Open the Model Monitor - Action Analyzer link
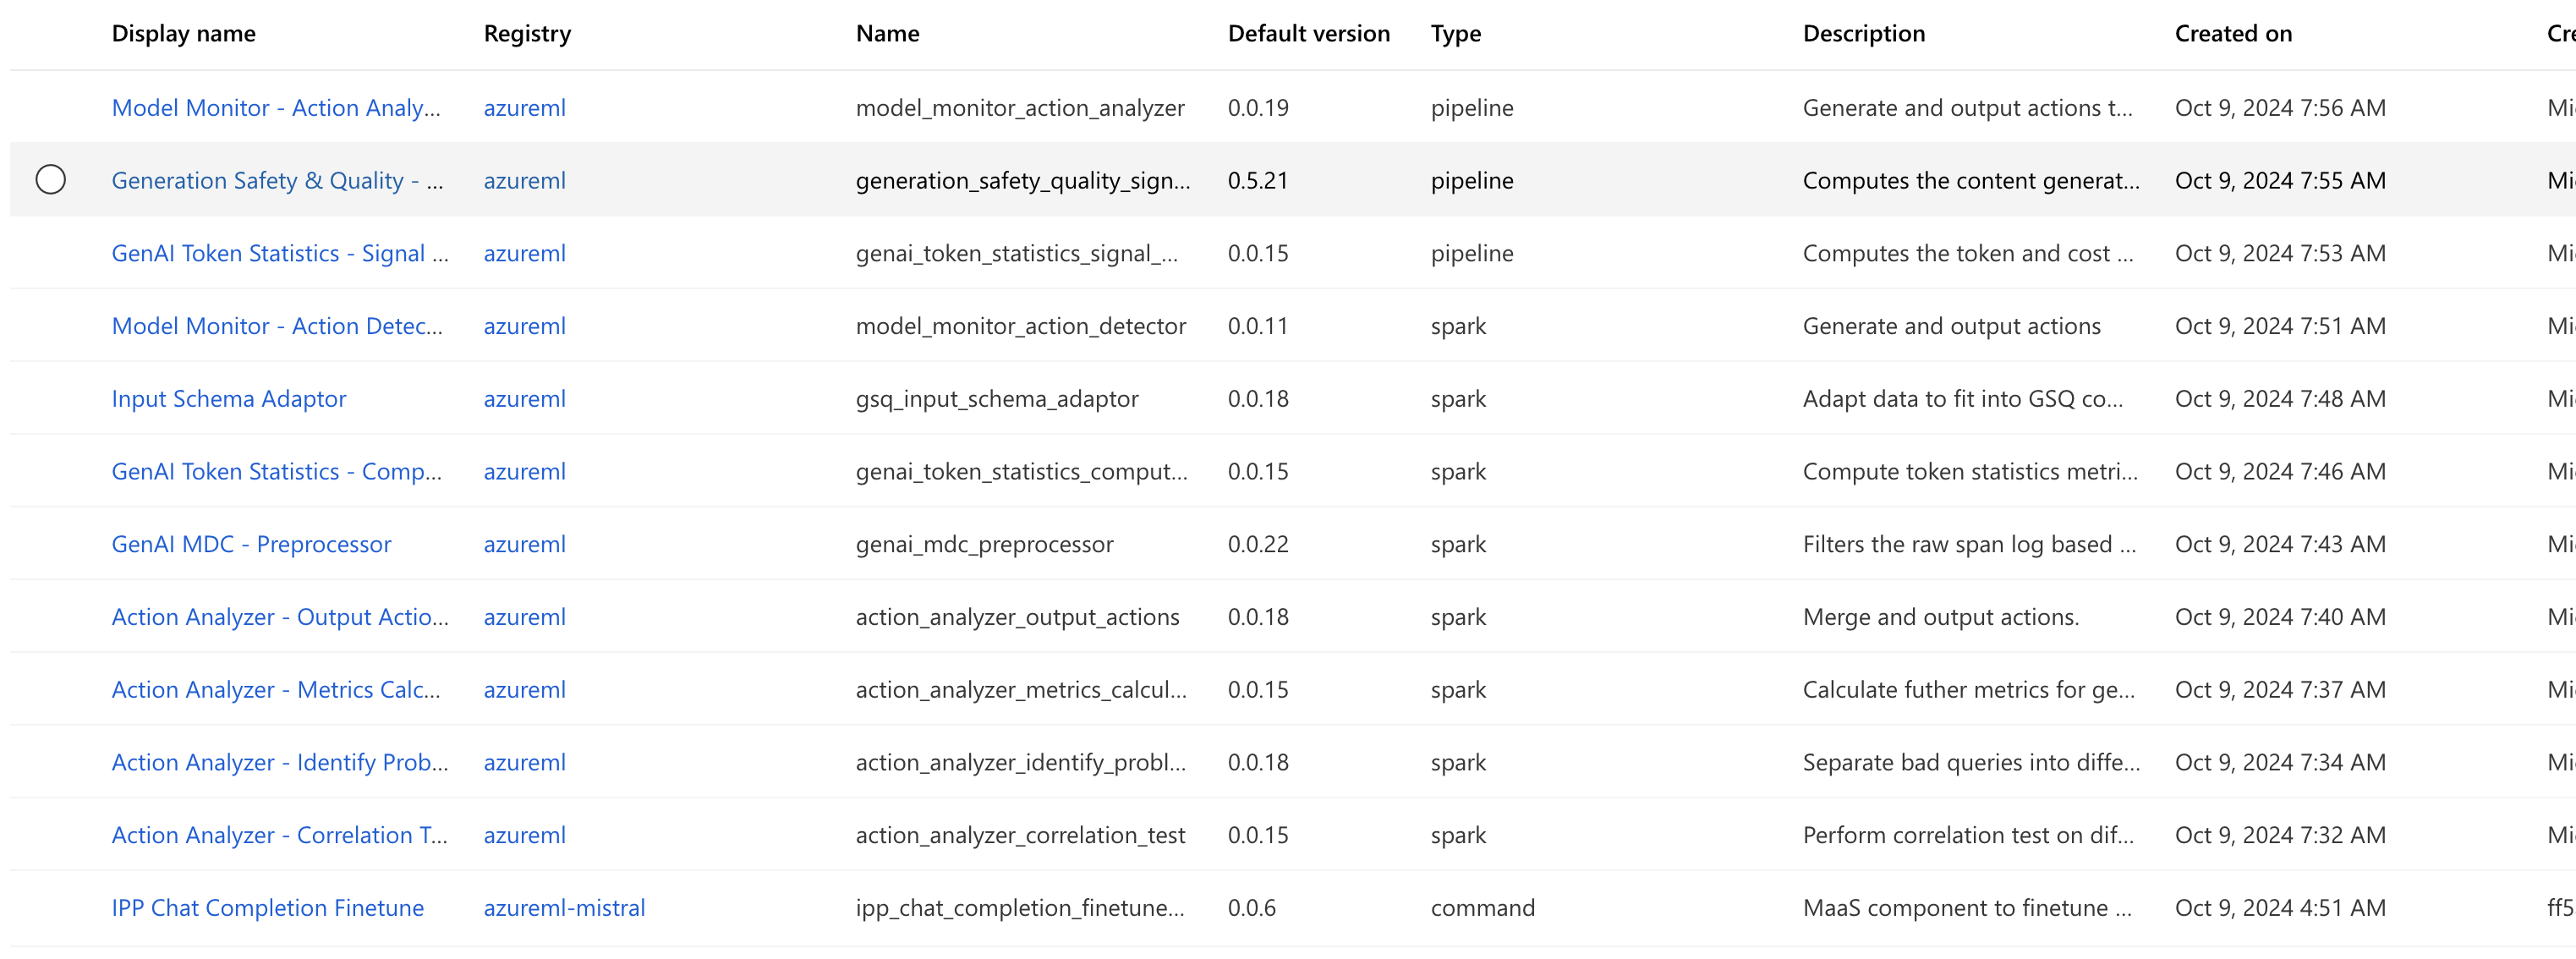This screenshot has width=2576, height=959. point(275,108)
